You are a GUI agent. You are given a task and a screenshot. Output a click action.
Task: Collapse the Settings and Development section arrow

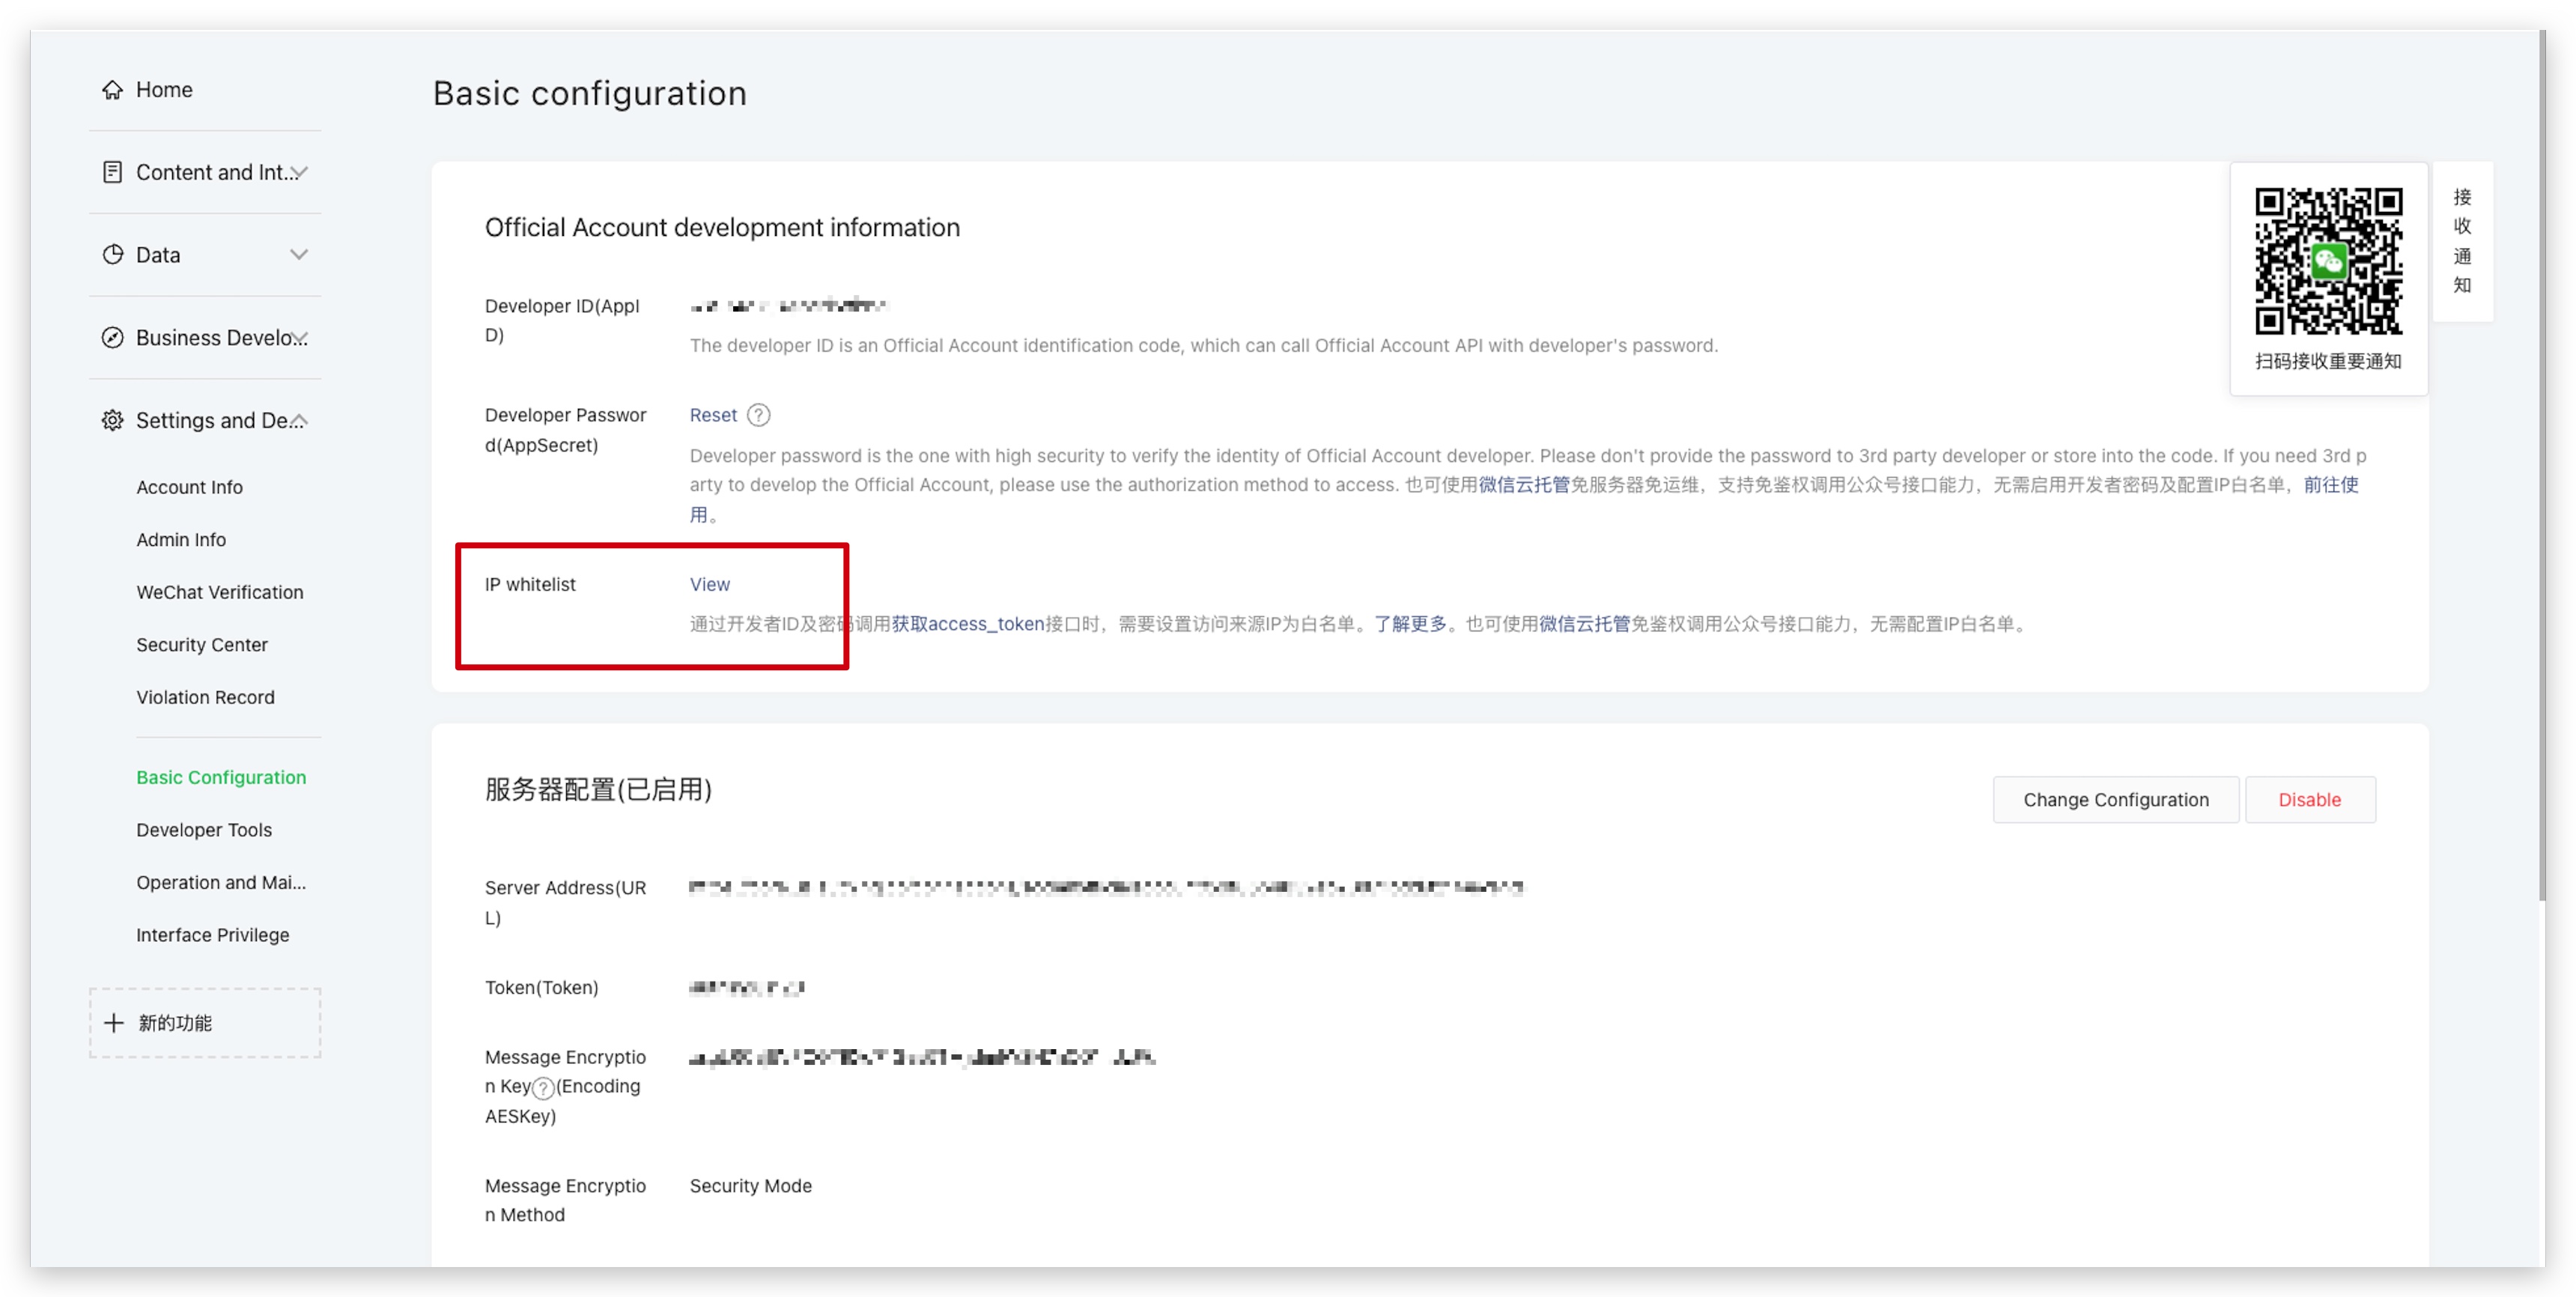pos(299,420)
